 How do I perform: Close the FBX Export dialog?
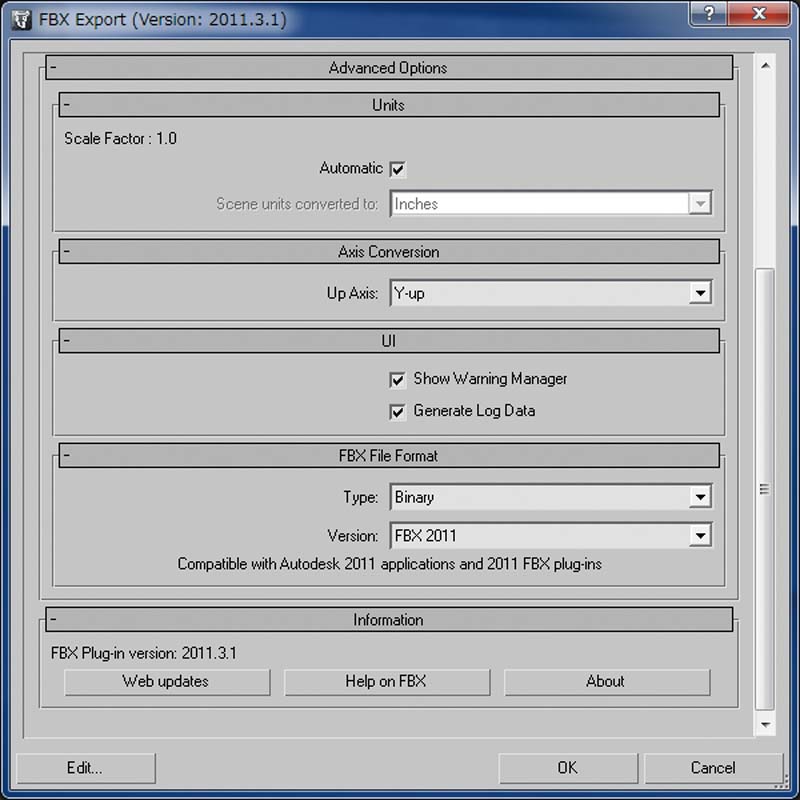759,13
